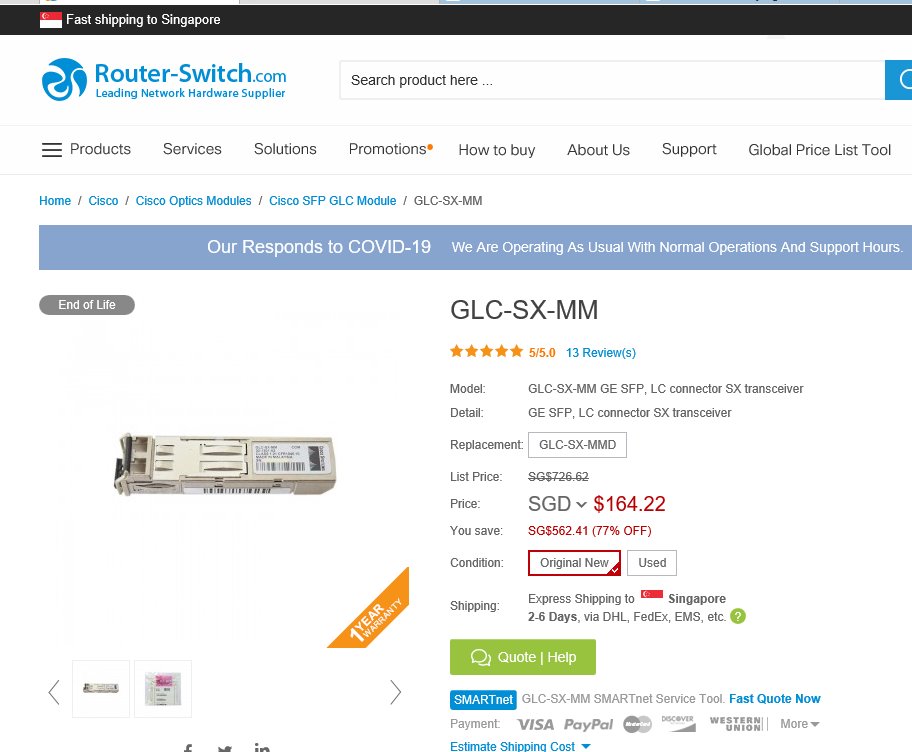This screenshot has width=912, height=752.
Task: Click the green Quote | Help button
Action: [522, 657]
